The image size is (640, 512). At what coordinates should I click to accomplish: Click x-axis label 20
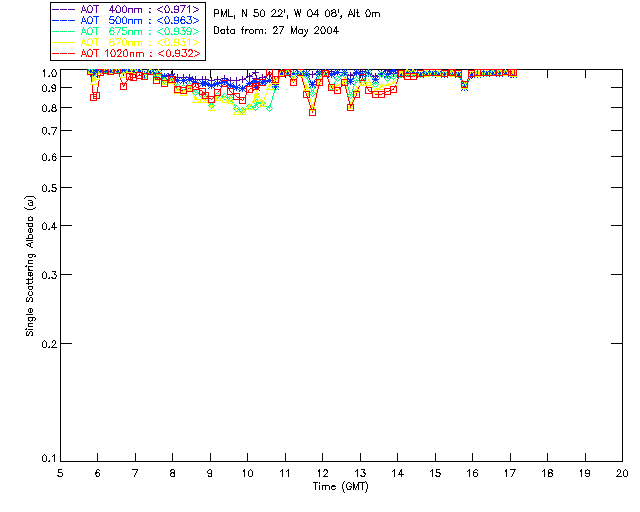(622, 473)
